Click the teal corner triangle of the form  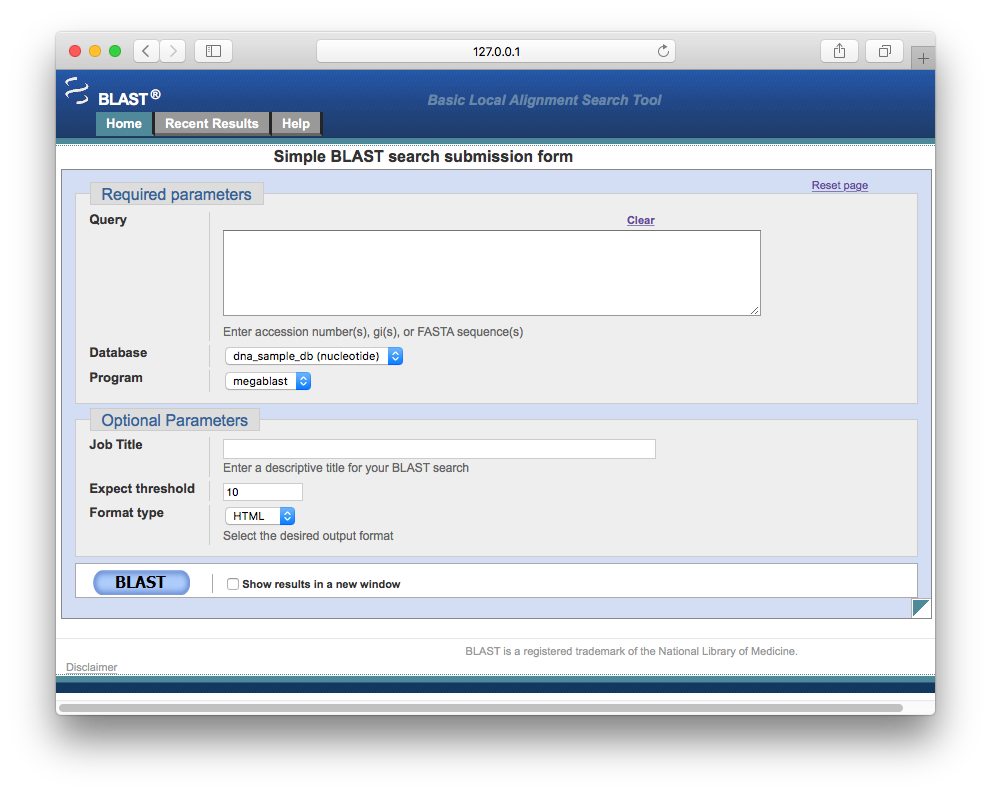tap(921, 608)
